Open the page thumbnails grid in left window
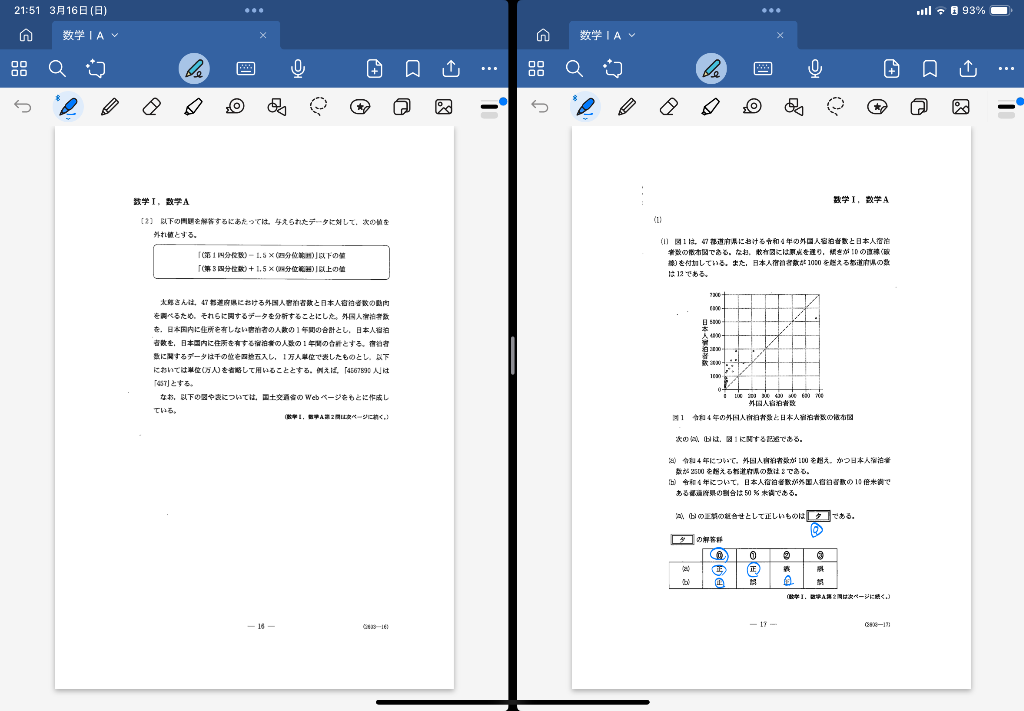This screenshot has height=711, width=1024. (19, 69)
